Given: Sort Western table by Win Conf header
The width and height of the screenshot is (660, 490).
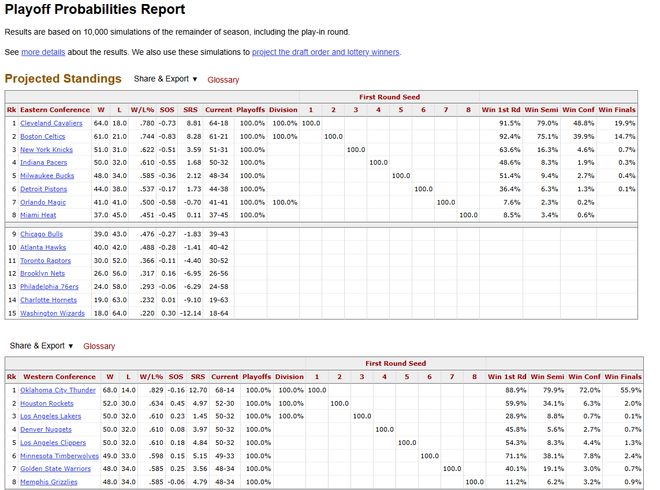Looking at the screenshot, I should [584, 377].
